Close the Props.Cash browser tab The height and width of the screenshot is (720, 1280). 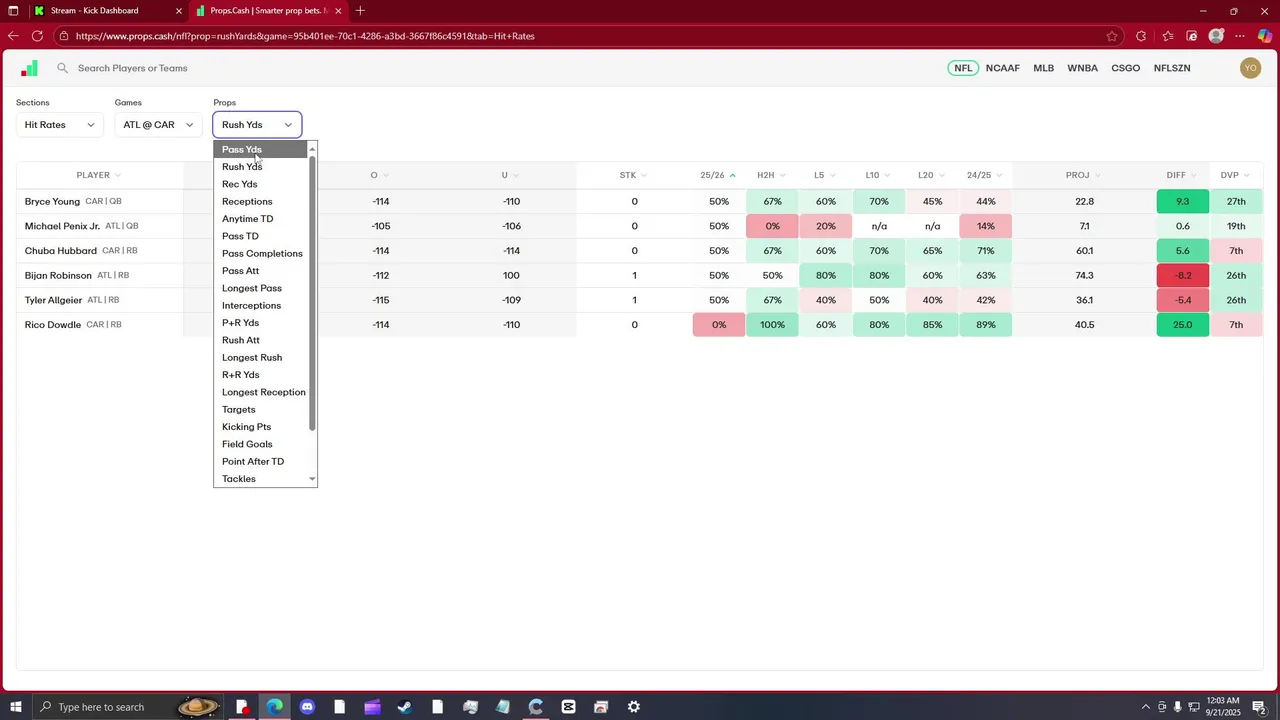338,11
